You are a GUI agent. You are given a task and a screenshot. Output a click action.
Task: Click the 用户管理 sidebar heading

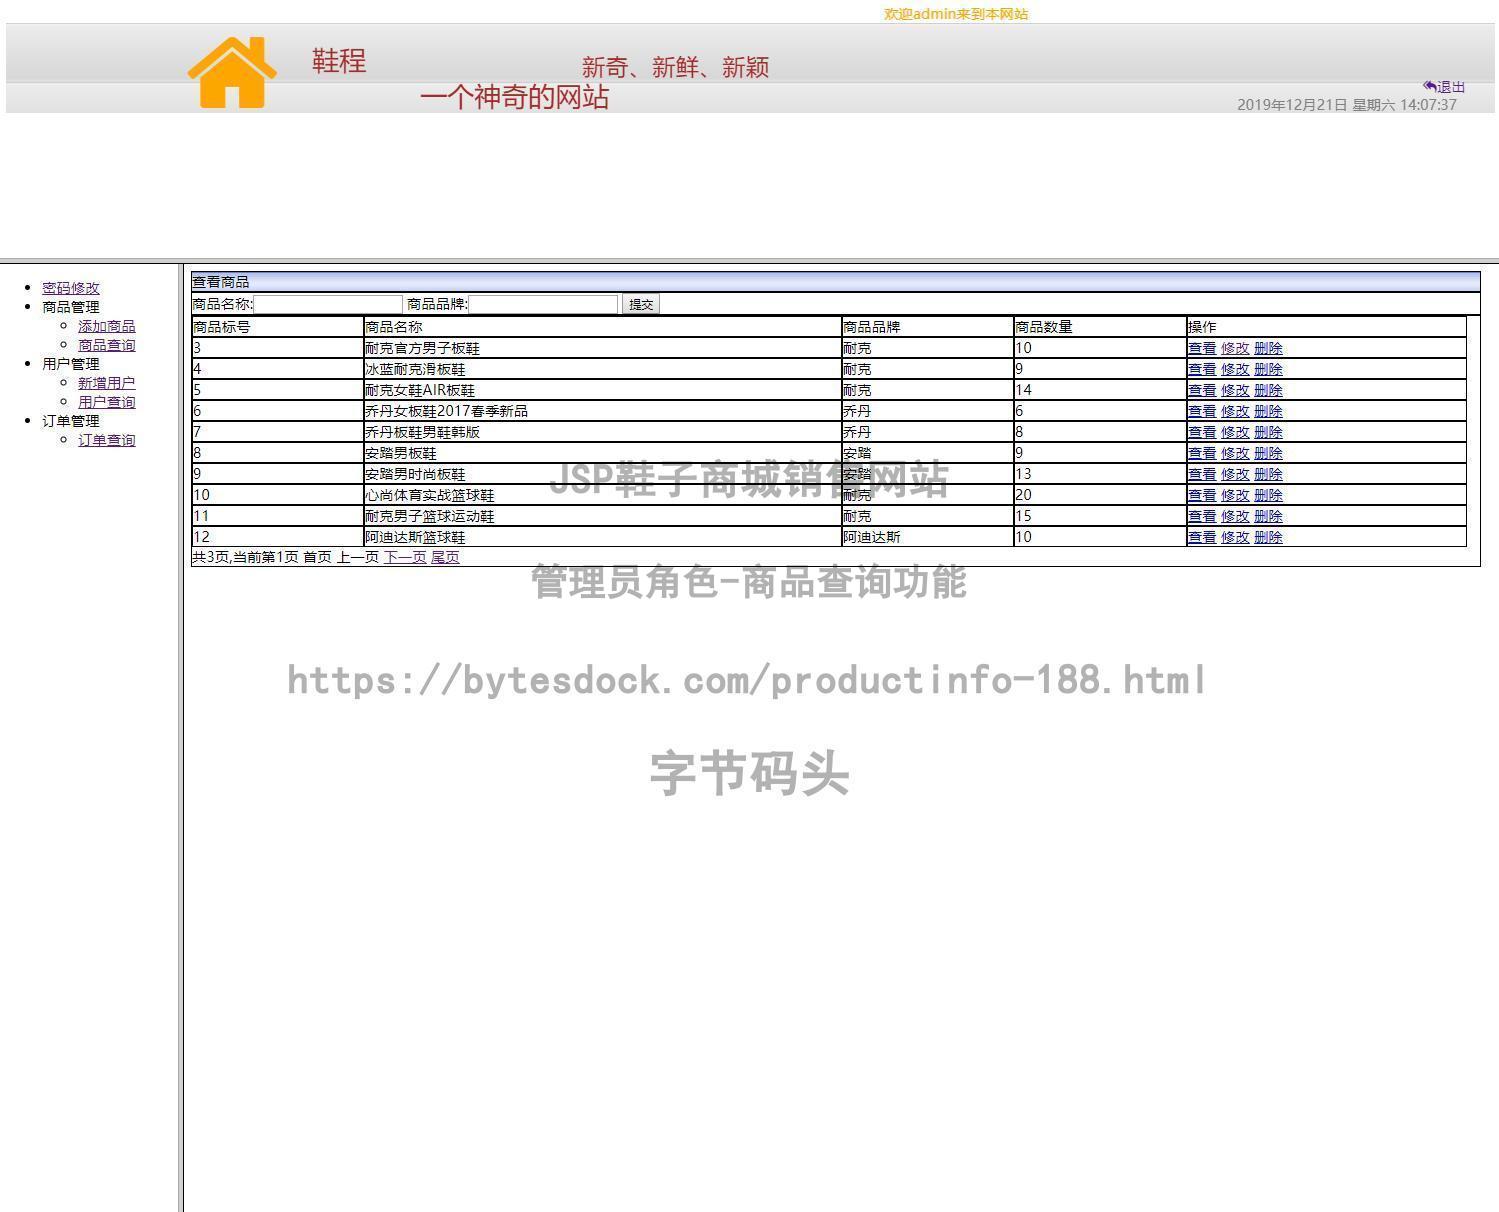tap(71, 364)
